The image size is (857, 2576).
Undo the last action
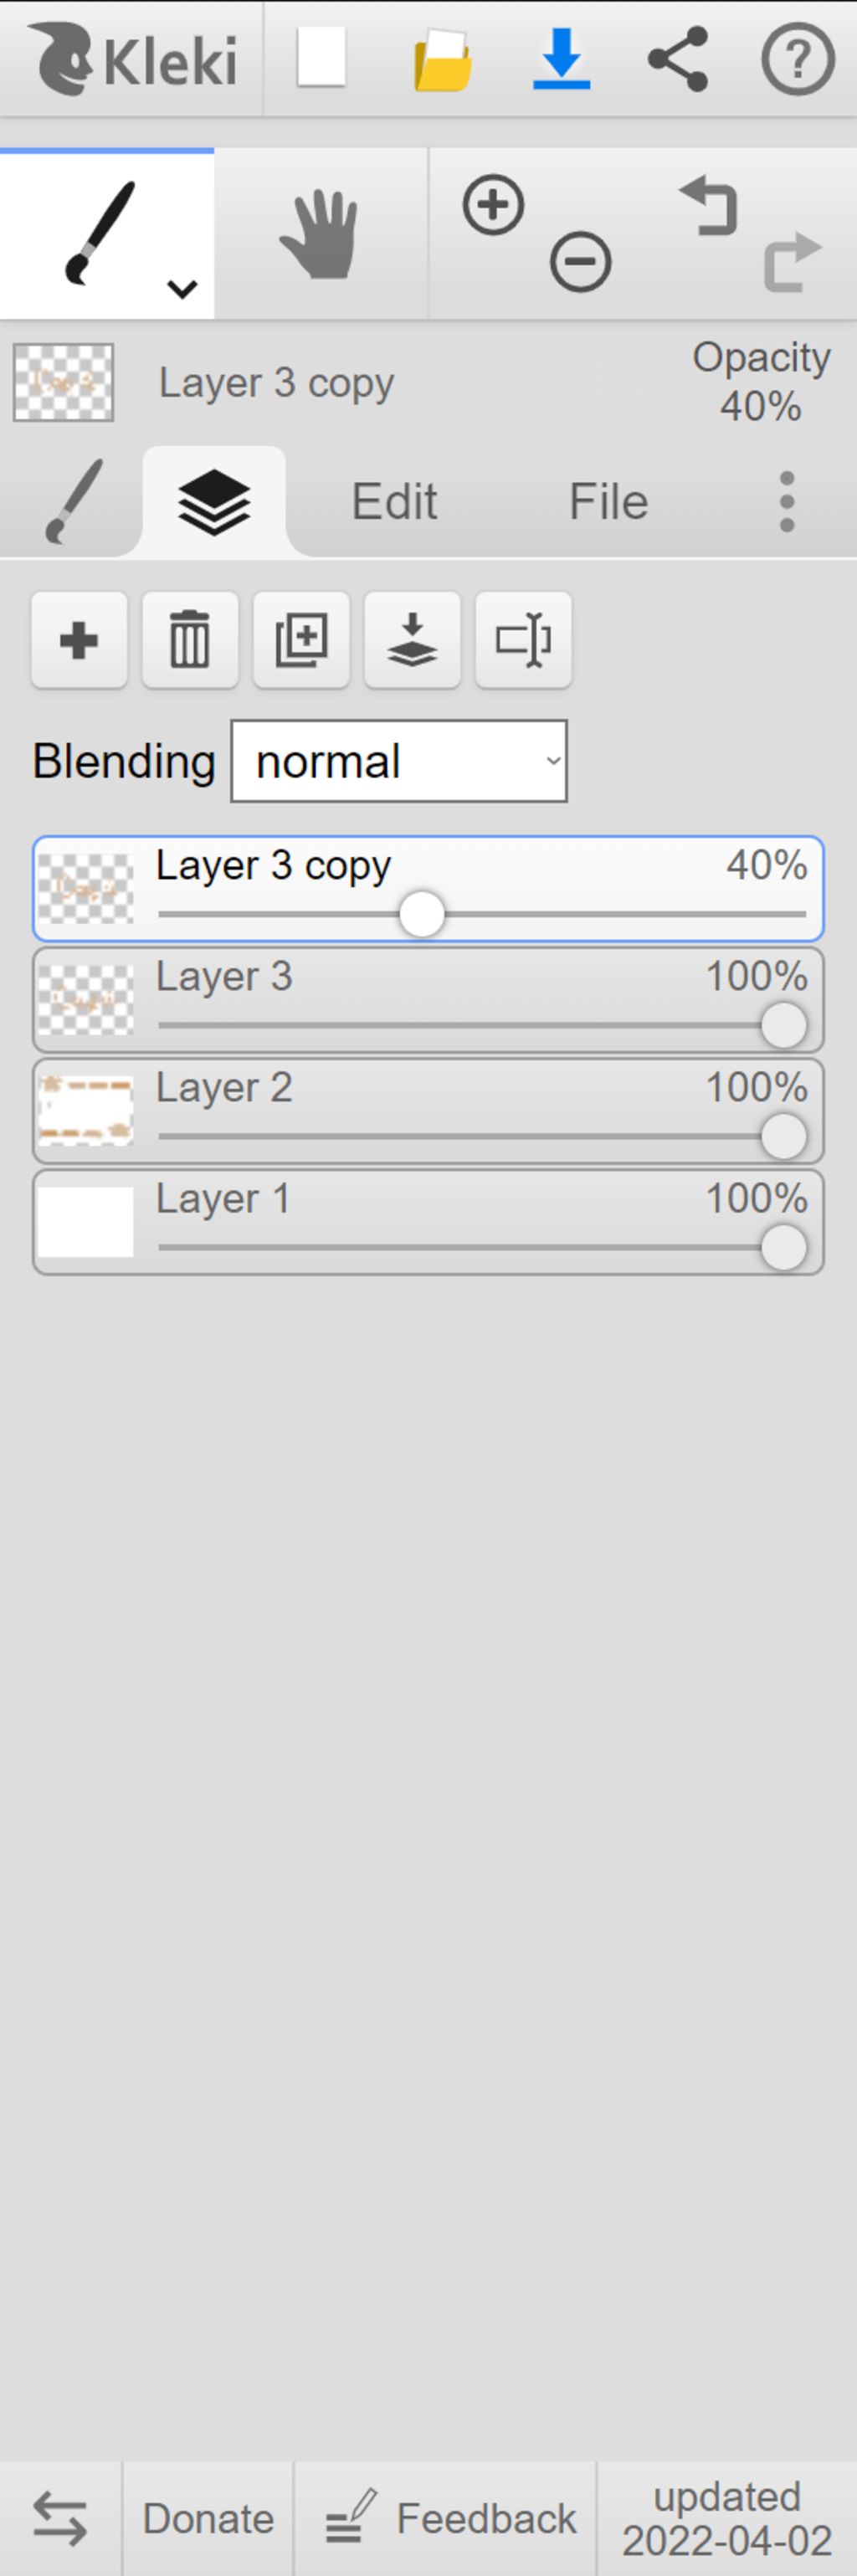(x=708, y=205)
